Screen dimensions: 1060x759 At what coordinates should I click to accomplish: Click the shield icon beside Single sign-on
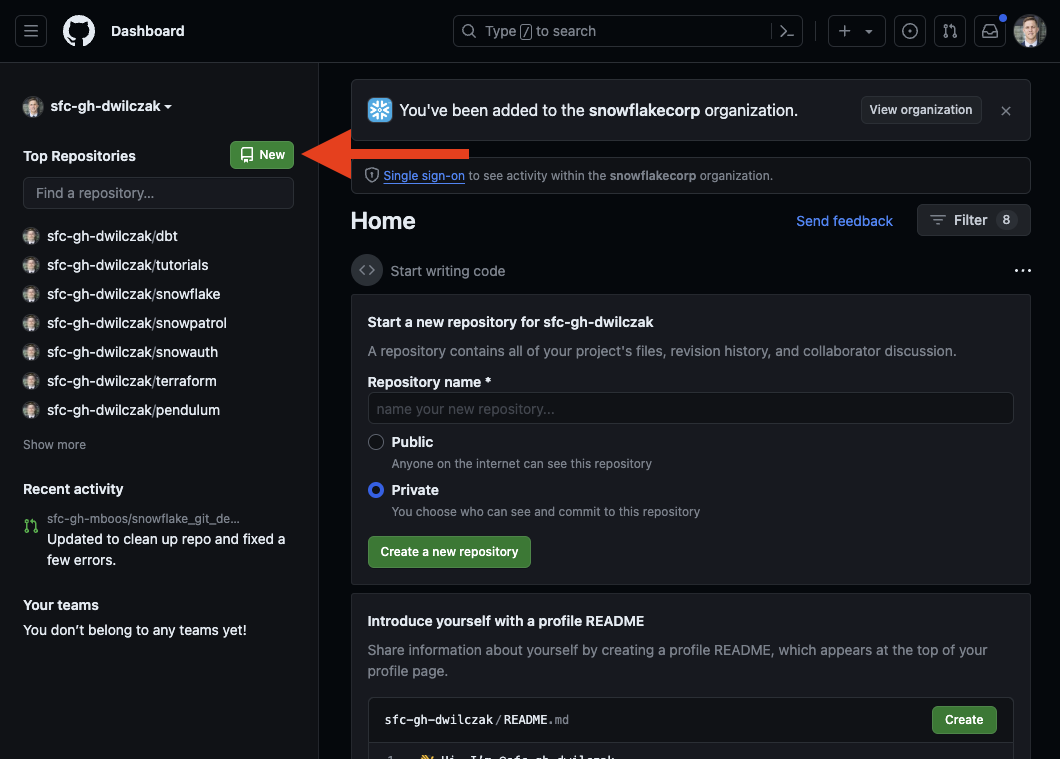pyautogui.click(x=372, y=176)
